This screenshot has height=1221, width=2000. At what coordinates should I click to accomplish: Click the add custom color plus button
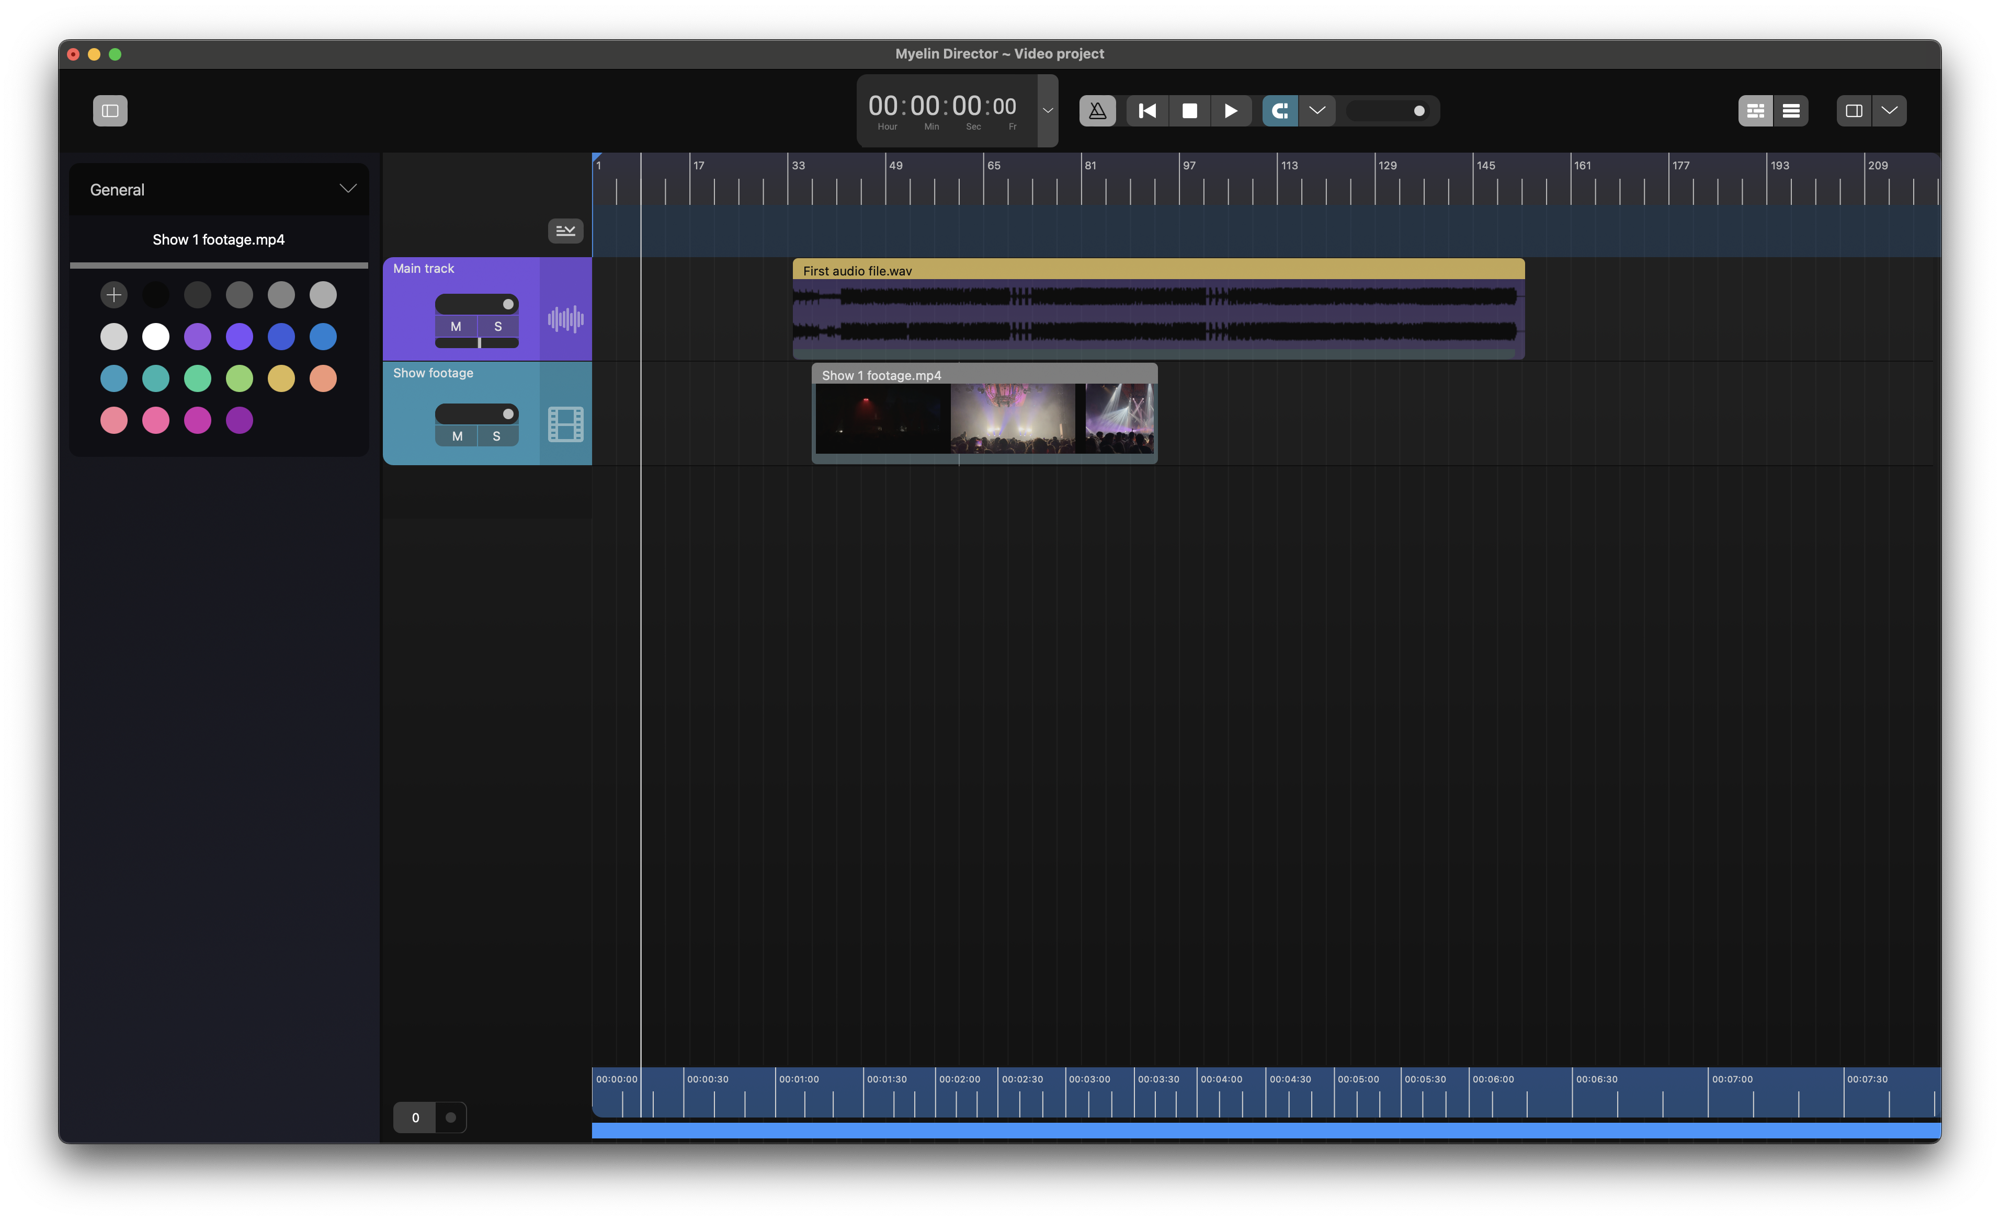[x=114, y=295]
